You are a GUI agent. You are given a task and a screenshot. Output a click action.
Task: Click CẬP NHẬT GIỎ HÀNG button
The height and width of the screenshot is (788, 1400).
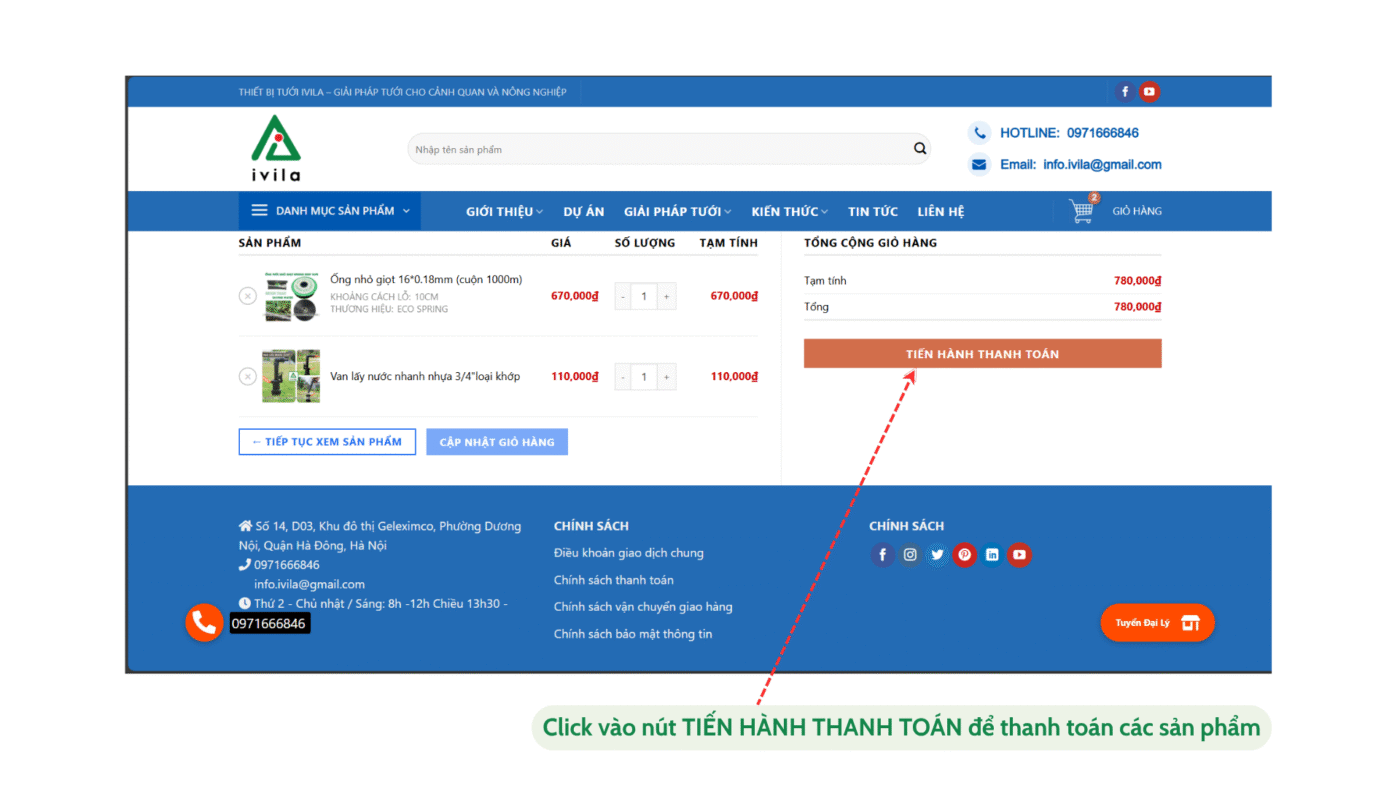click(x=497, y=442)
